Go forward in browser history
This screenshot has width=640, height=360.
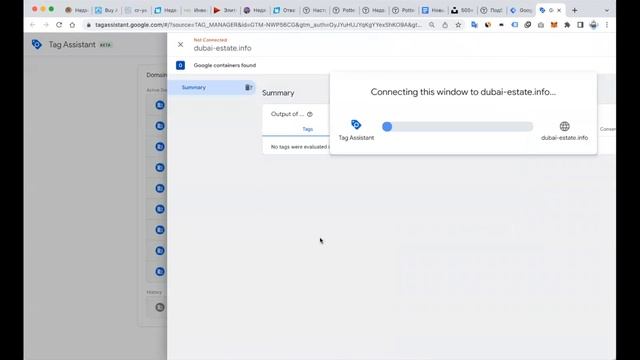coord(46,25)
